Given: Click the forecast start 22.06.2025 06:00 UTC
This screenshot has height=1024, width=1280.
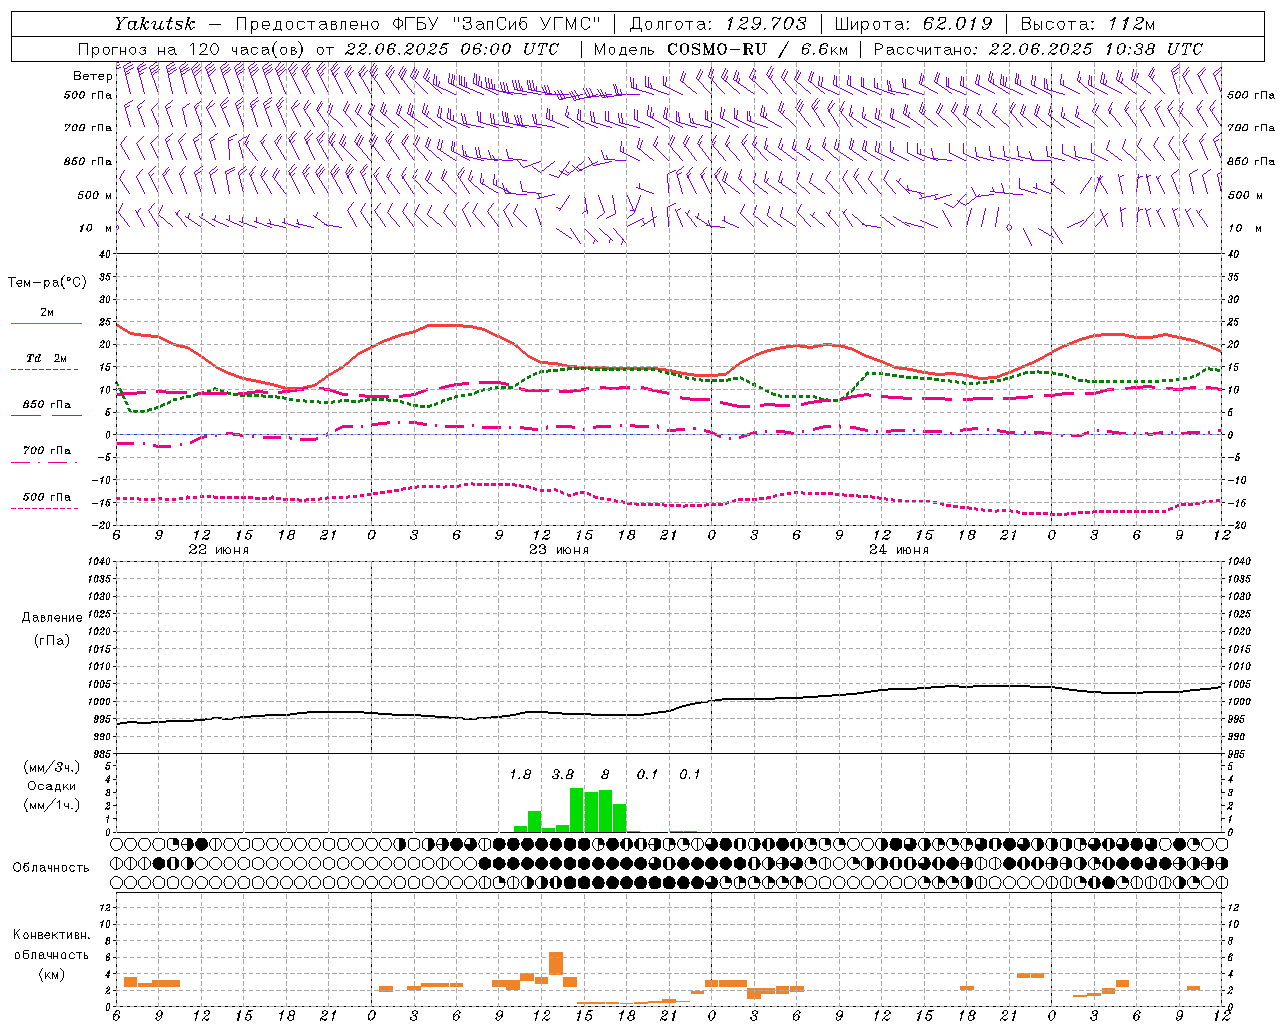Looking at the screenshot, I should 451,49.
